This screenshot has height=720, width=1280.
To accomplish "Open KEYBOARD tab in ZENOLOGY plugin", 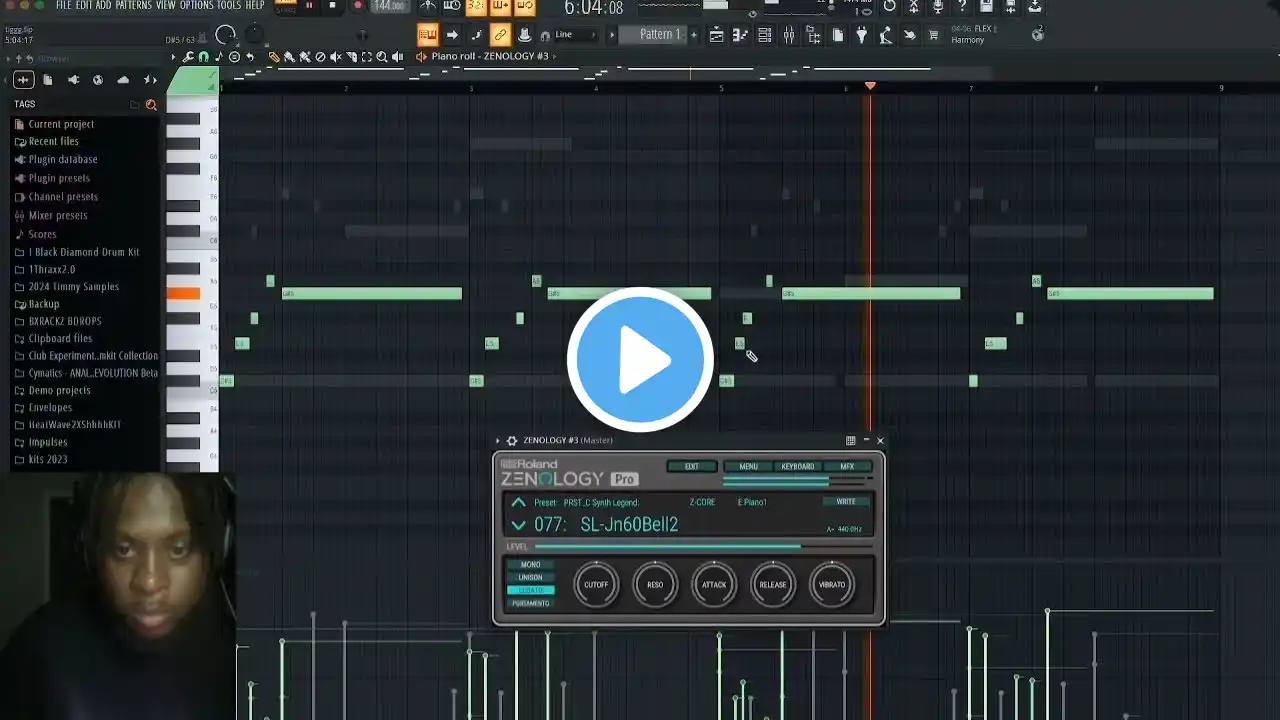I will tap(797, 466).
